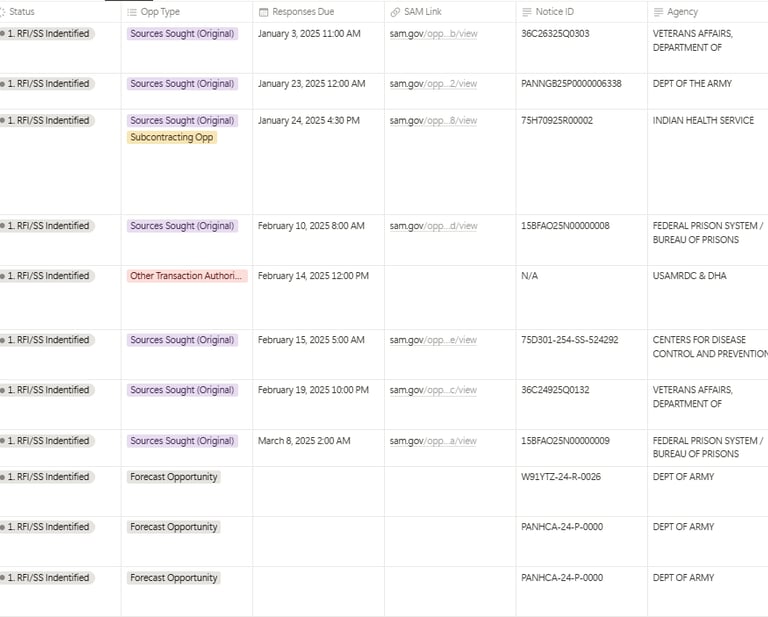
Task: Select the Subcontracting Opp yellow tag
Action: click(x=172, y=138)
